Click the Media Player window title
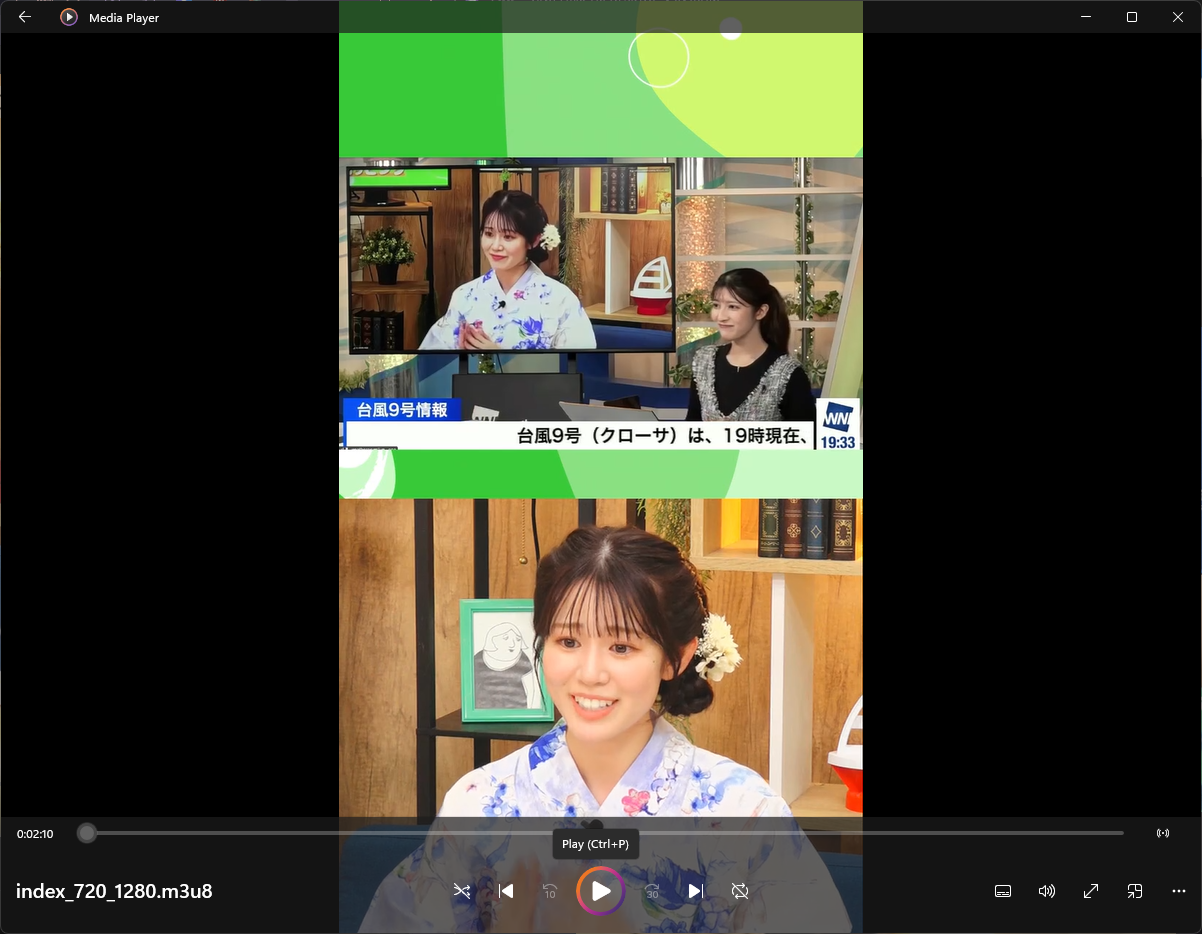 pos(124,18)
